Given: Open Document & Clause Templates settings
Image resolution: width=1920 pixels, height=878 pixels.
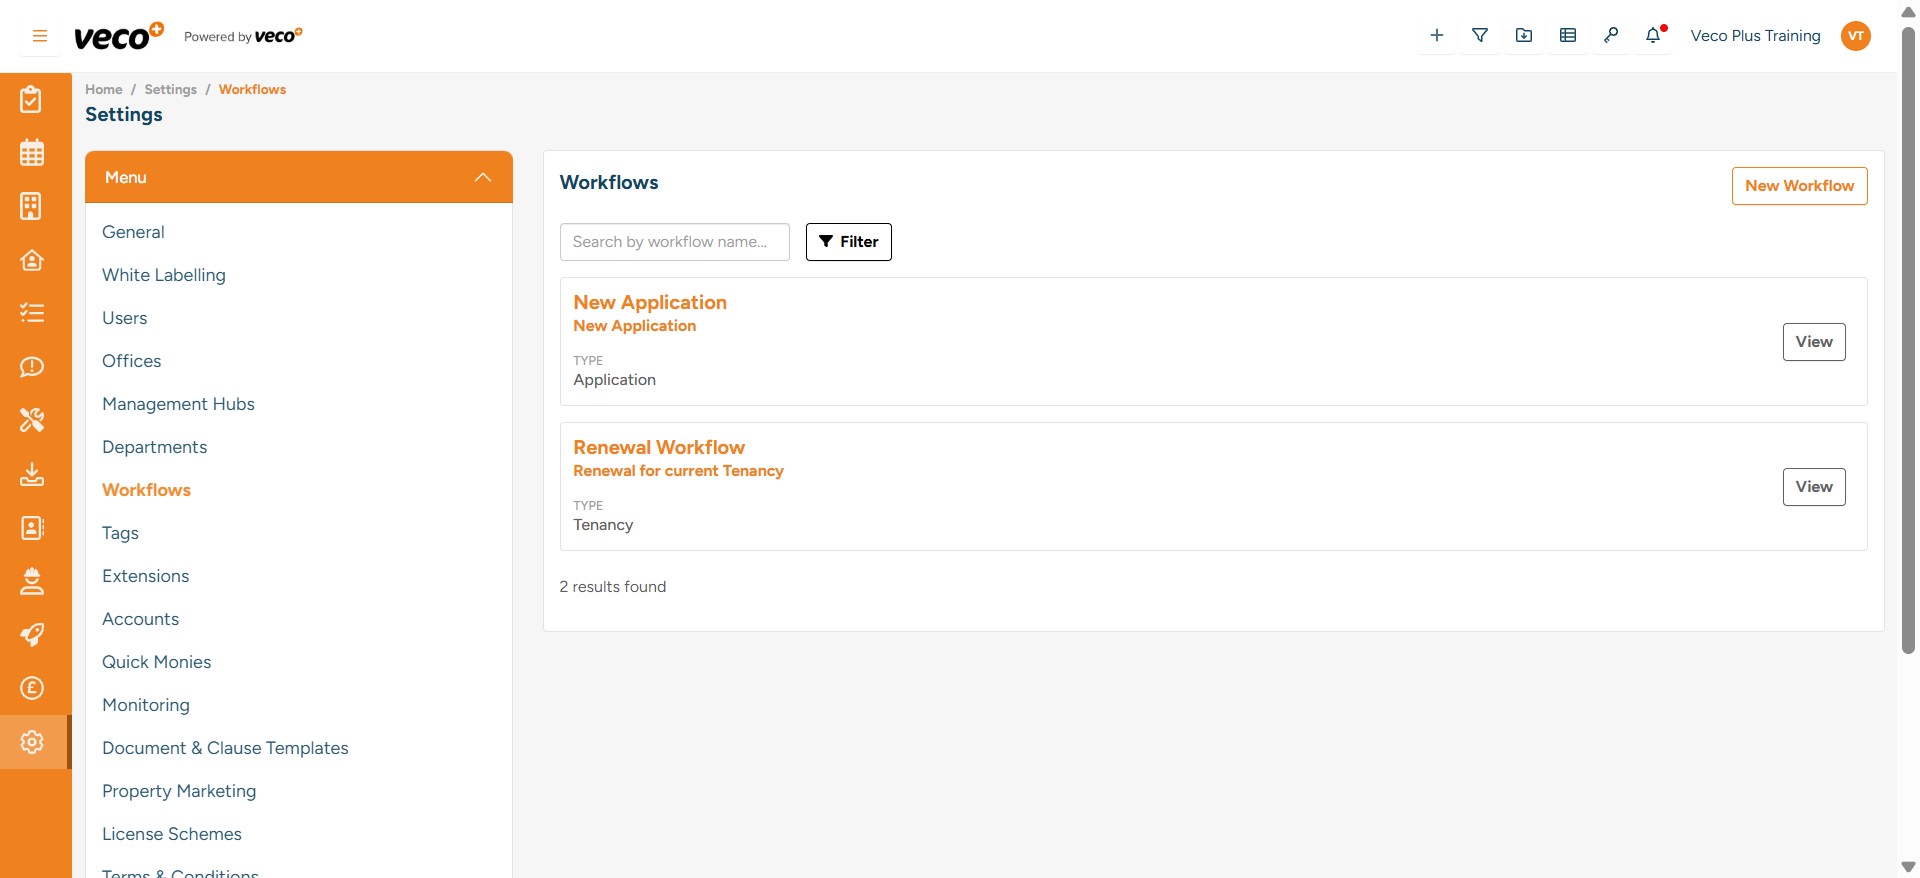Looking at the screenshot, I should 225,748.
